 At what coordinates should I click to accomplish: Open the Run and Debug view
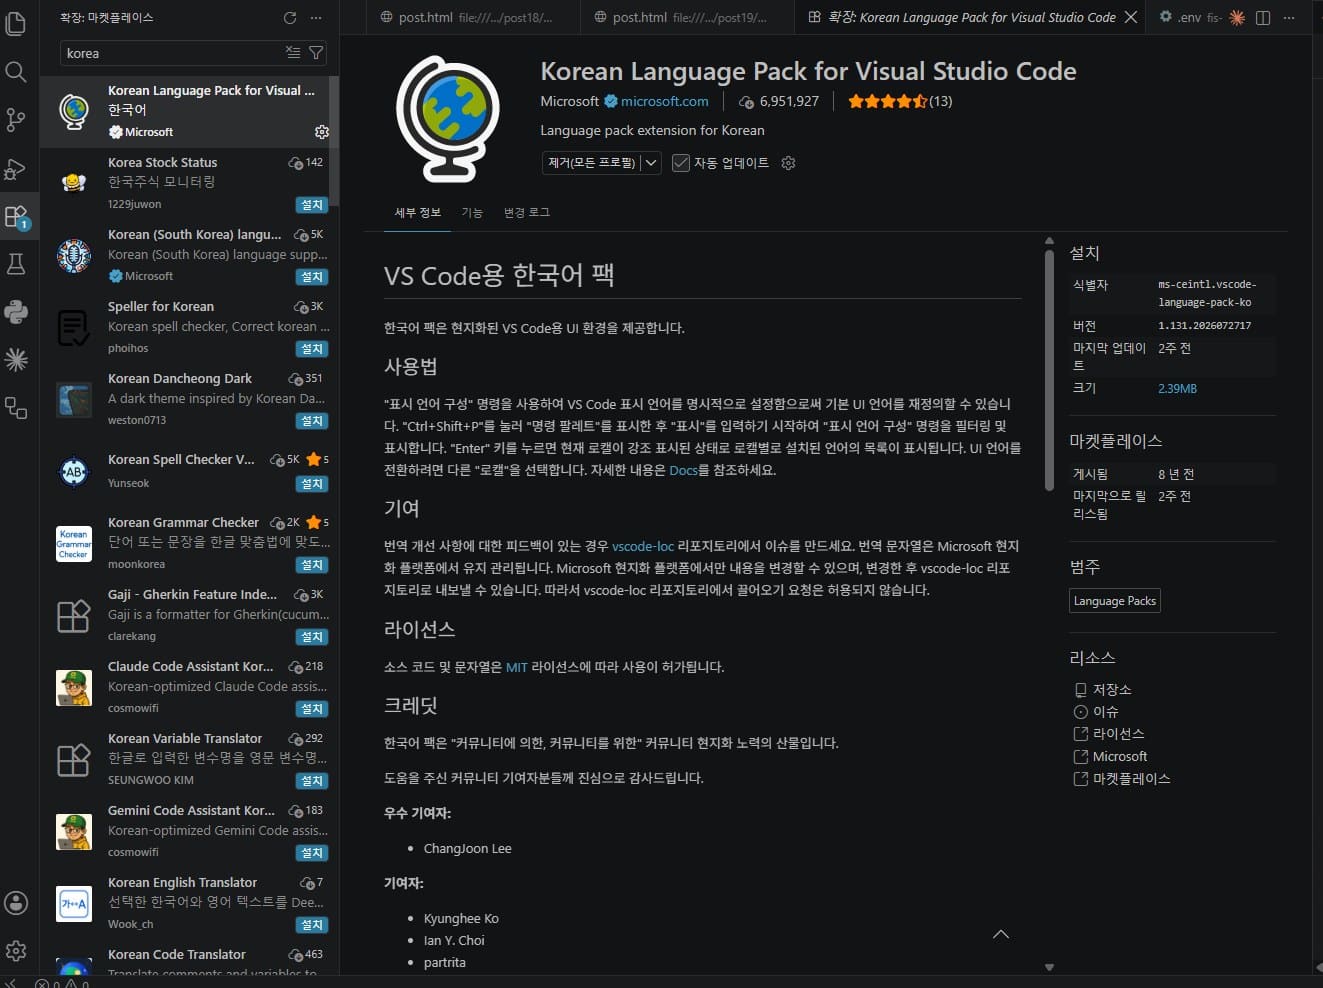coord(16,168)
